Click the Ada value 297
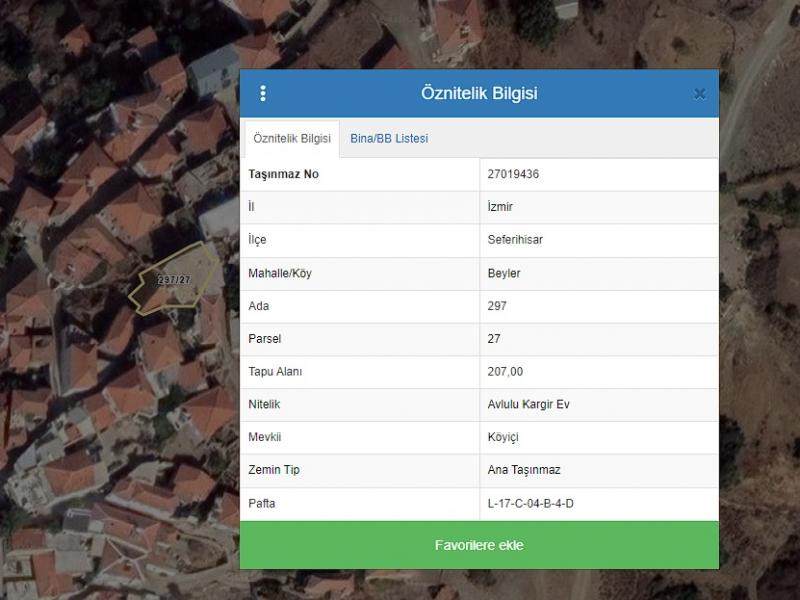 [x=497, y=306]
